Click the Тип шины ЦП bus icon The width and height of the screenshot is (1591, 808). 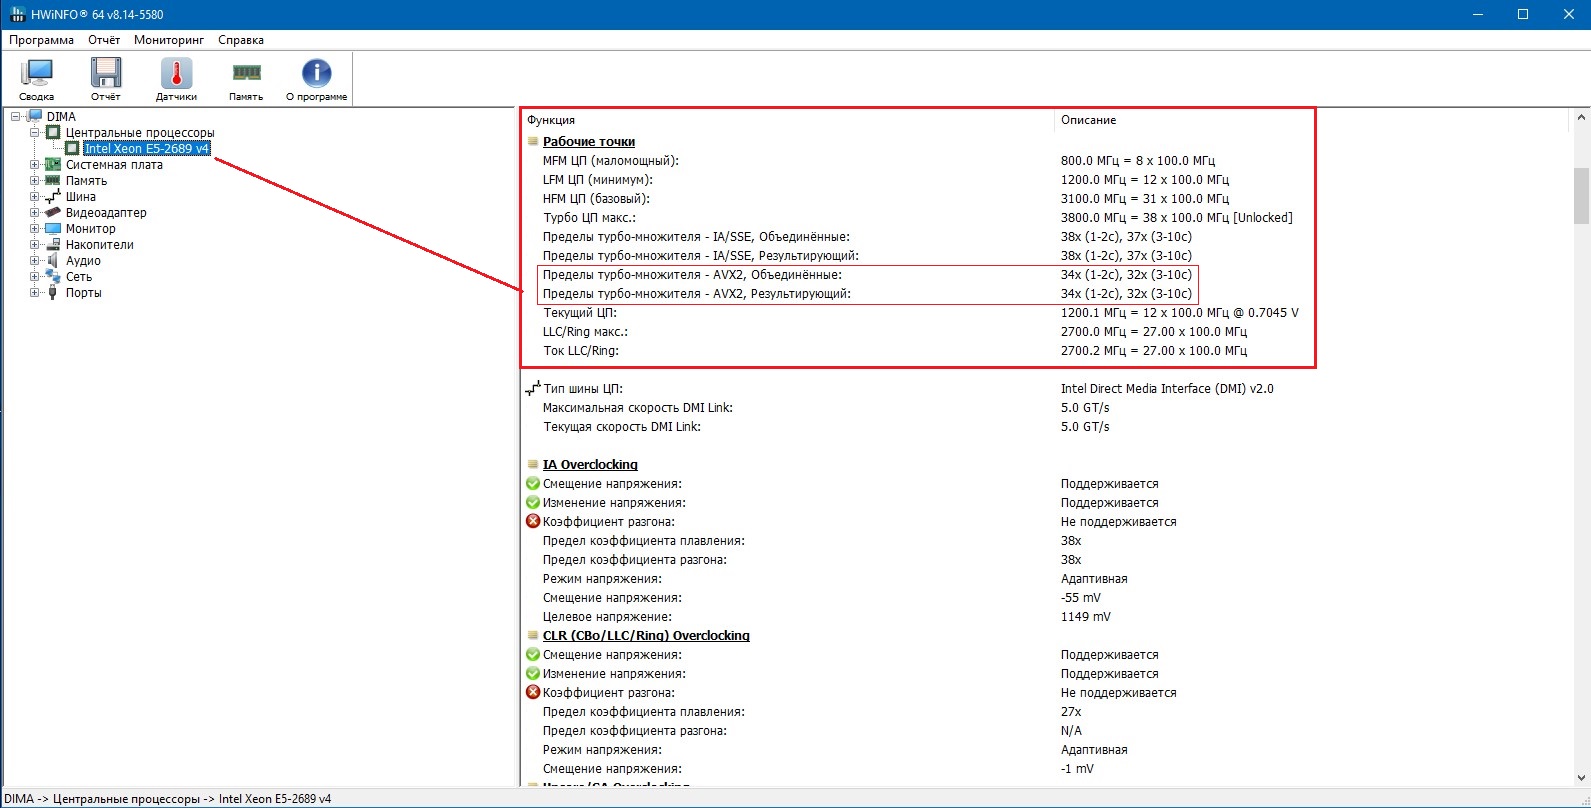pyautogui.click(x=533, y=388)
